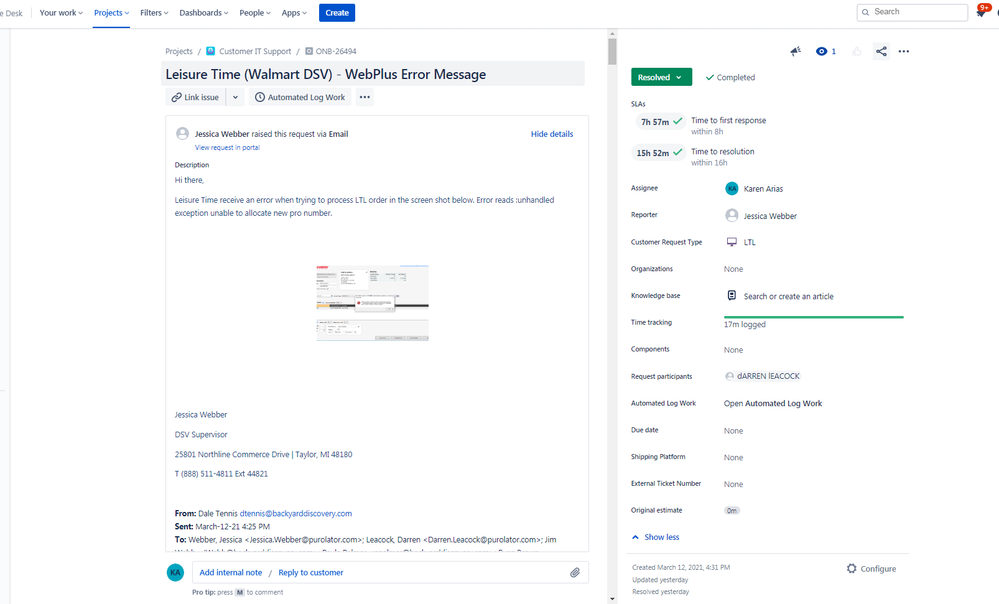Click the External Ticket Number None value
This screenshot has width=999, height=604.
pyautogui.click(x=733, y=484)
